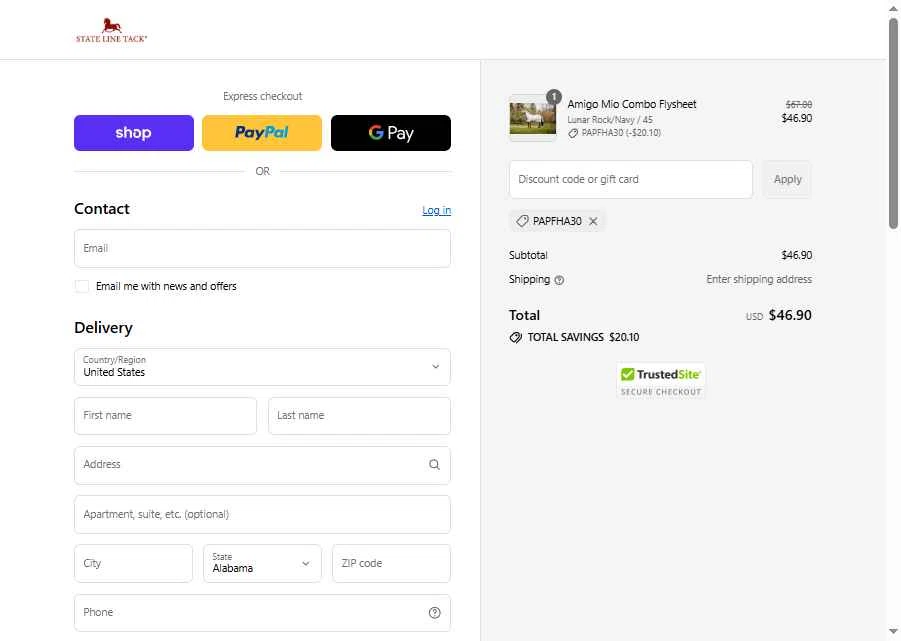Screen dimensions: 901x641
Task: Click the ZIP code field
Action: tap(391, 563)
